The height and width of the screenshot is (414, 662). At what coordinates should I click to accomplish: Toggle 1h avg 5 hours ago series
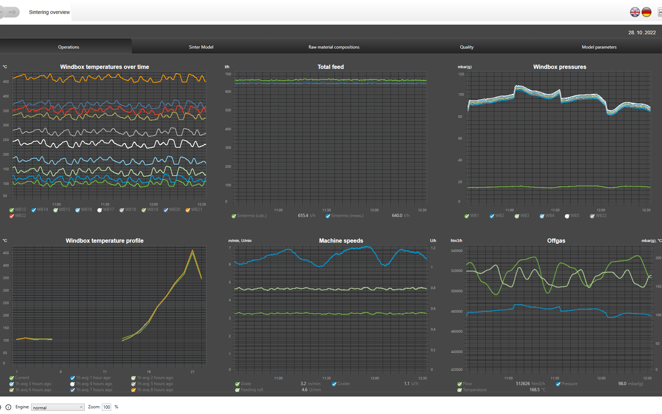tap(133, 384)
